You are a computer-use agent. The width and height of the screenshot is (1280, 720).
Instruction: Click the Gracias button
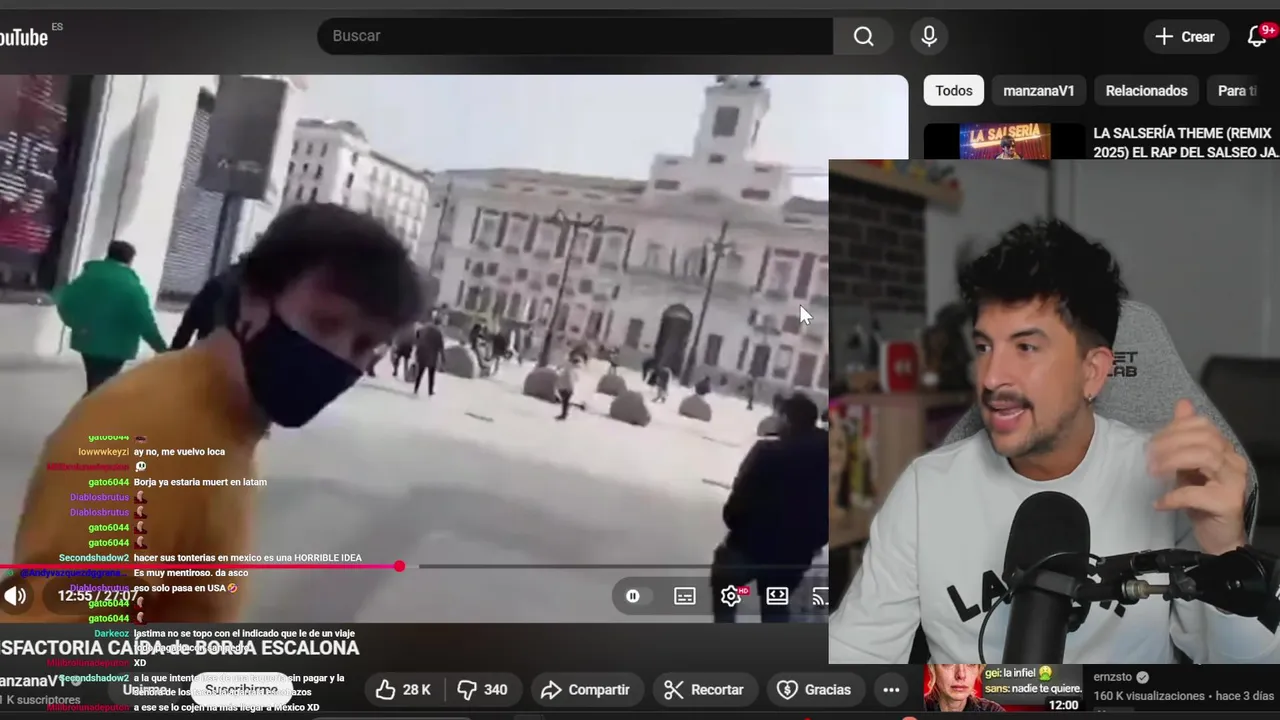pos(814,690)
